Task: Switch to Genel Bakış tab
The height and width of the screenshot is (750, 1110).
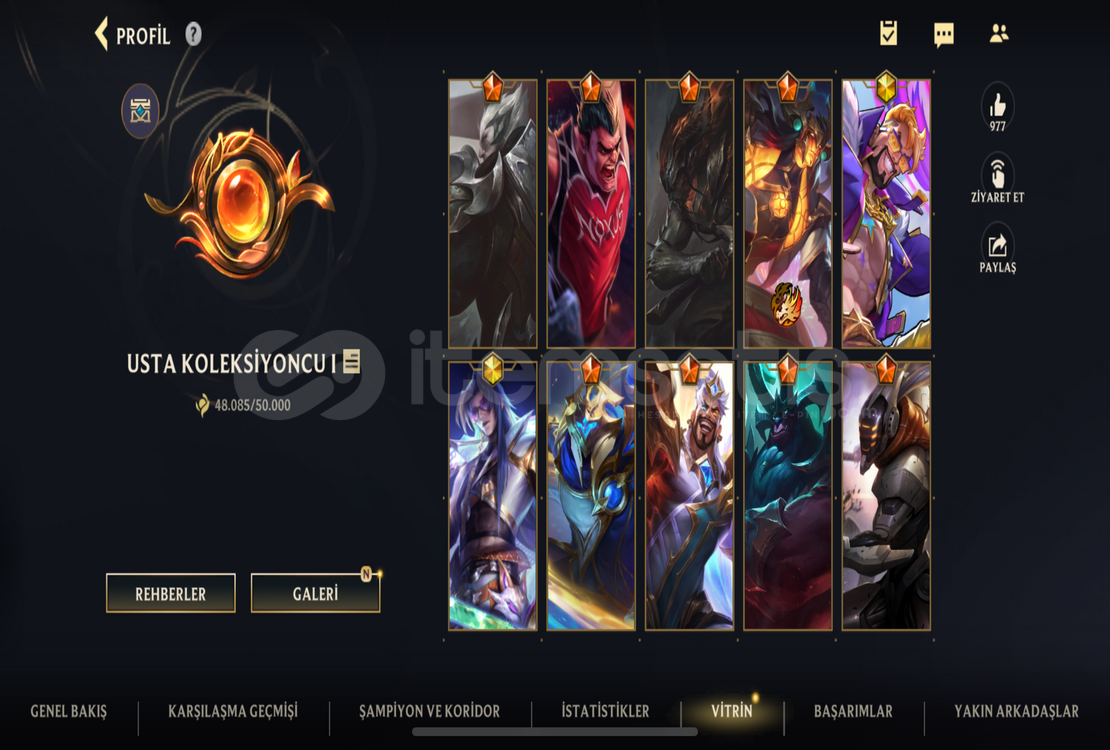Action: (x=69, y=711)
